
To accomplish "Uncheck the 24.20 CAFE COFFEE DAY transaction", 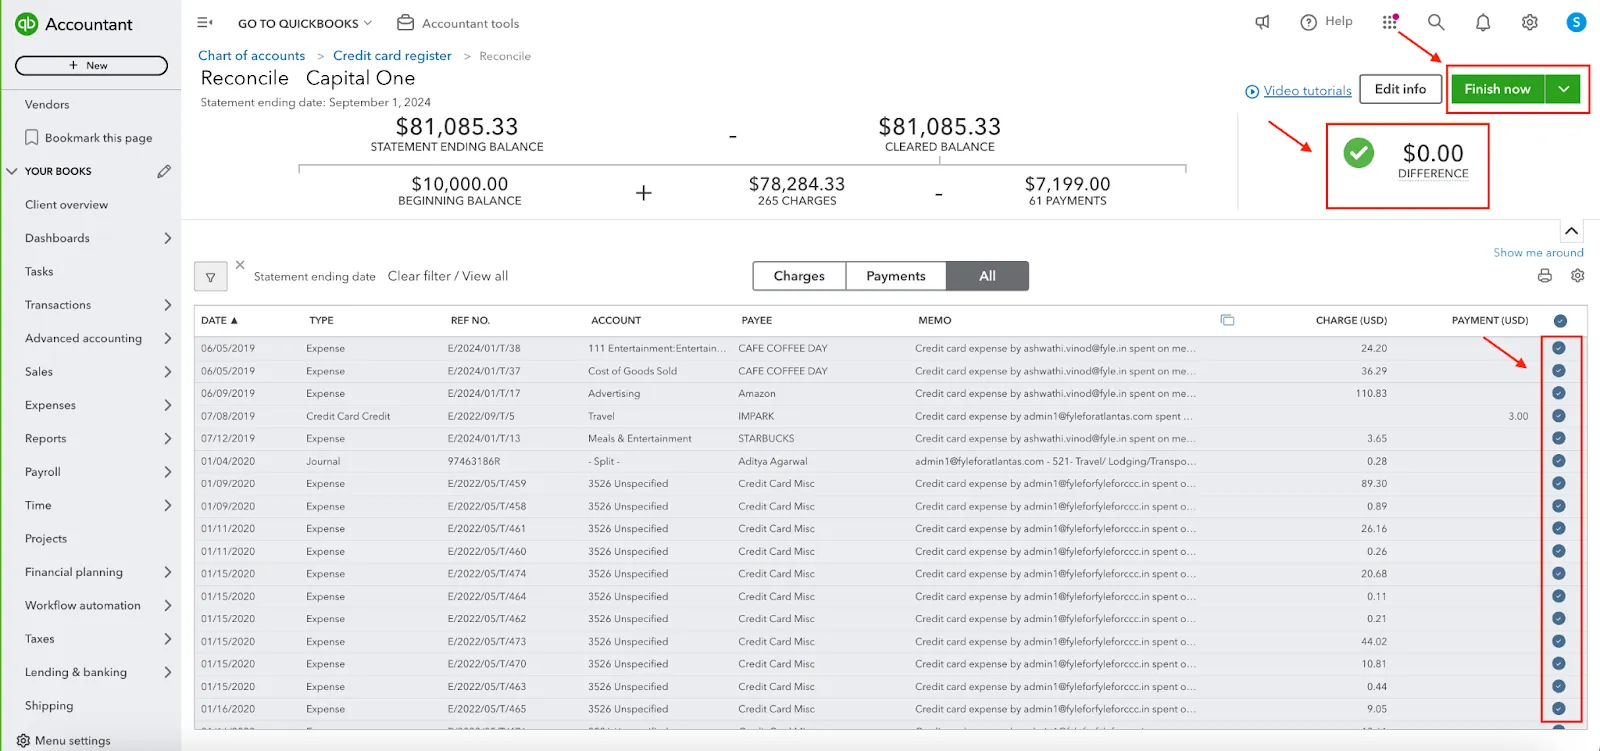I will (x=1558, y=348).
